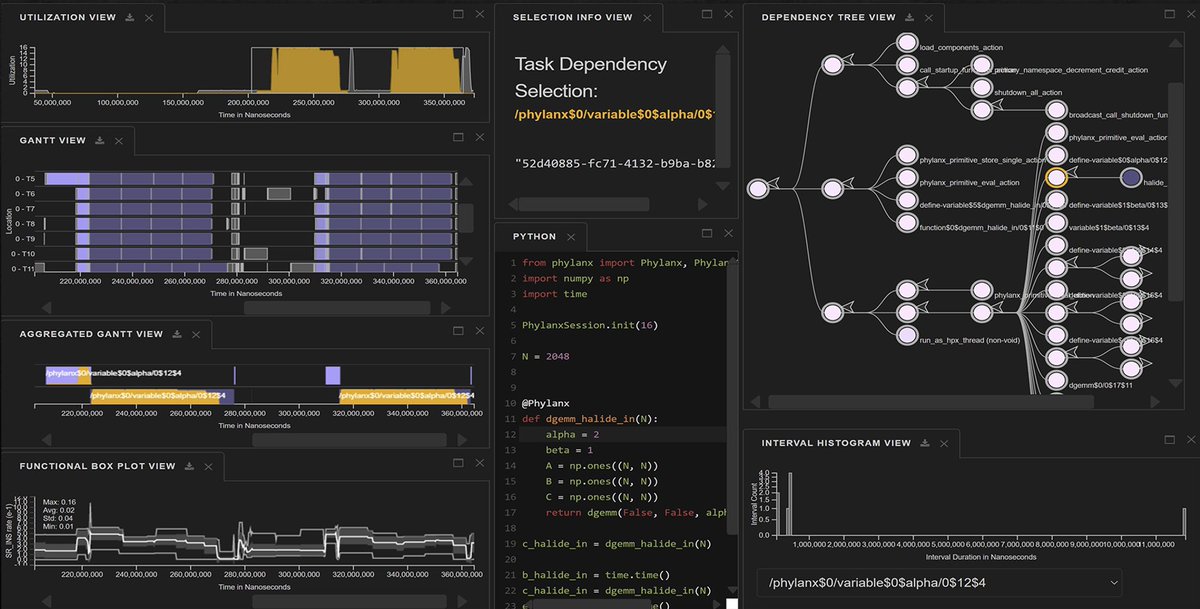This screenshot has width=1200, height=609.
Task: Select the phylanx_primitive_store_single_action node
Action: (x=907, y=156)
